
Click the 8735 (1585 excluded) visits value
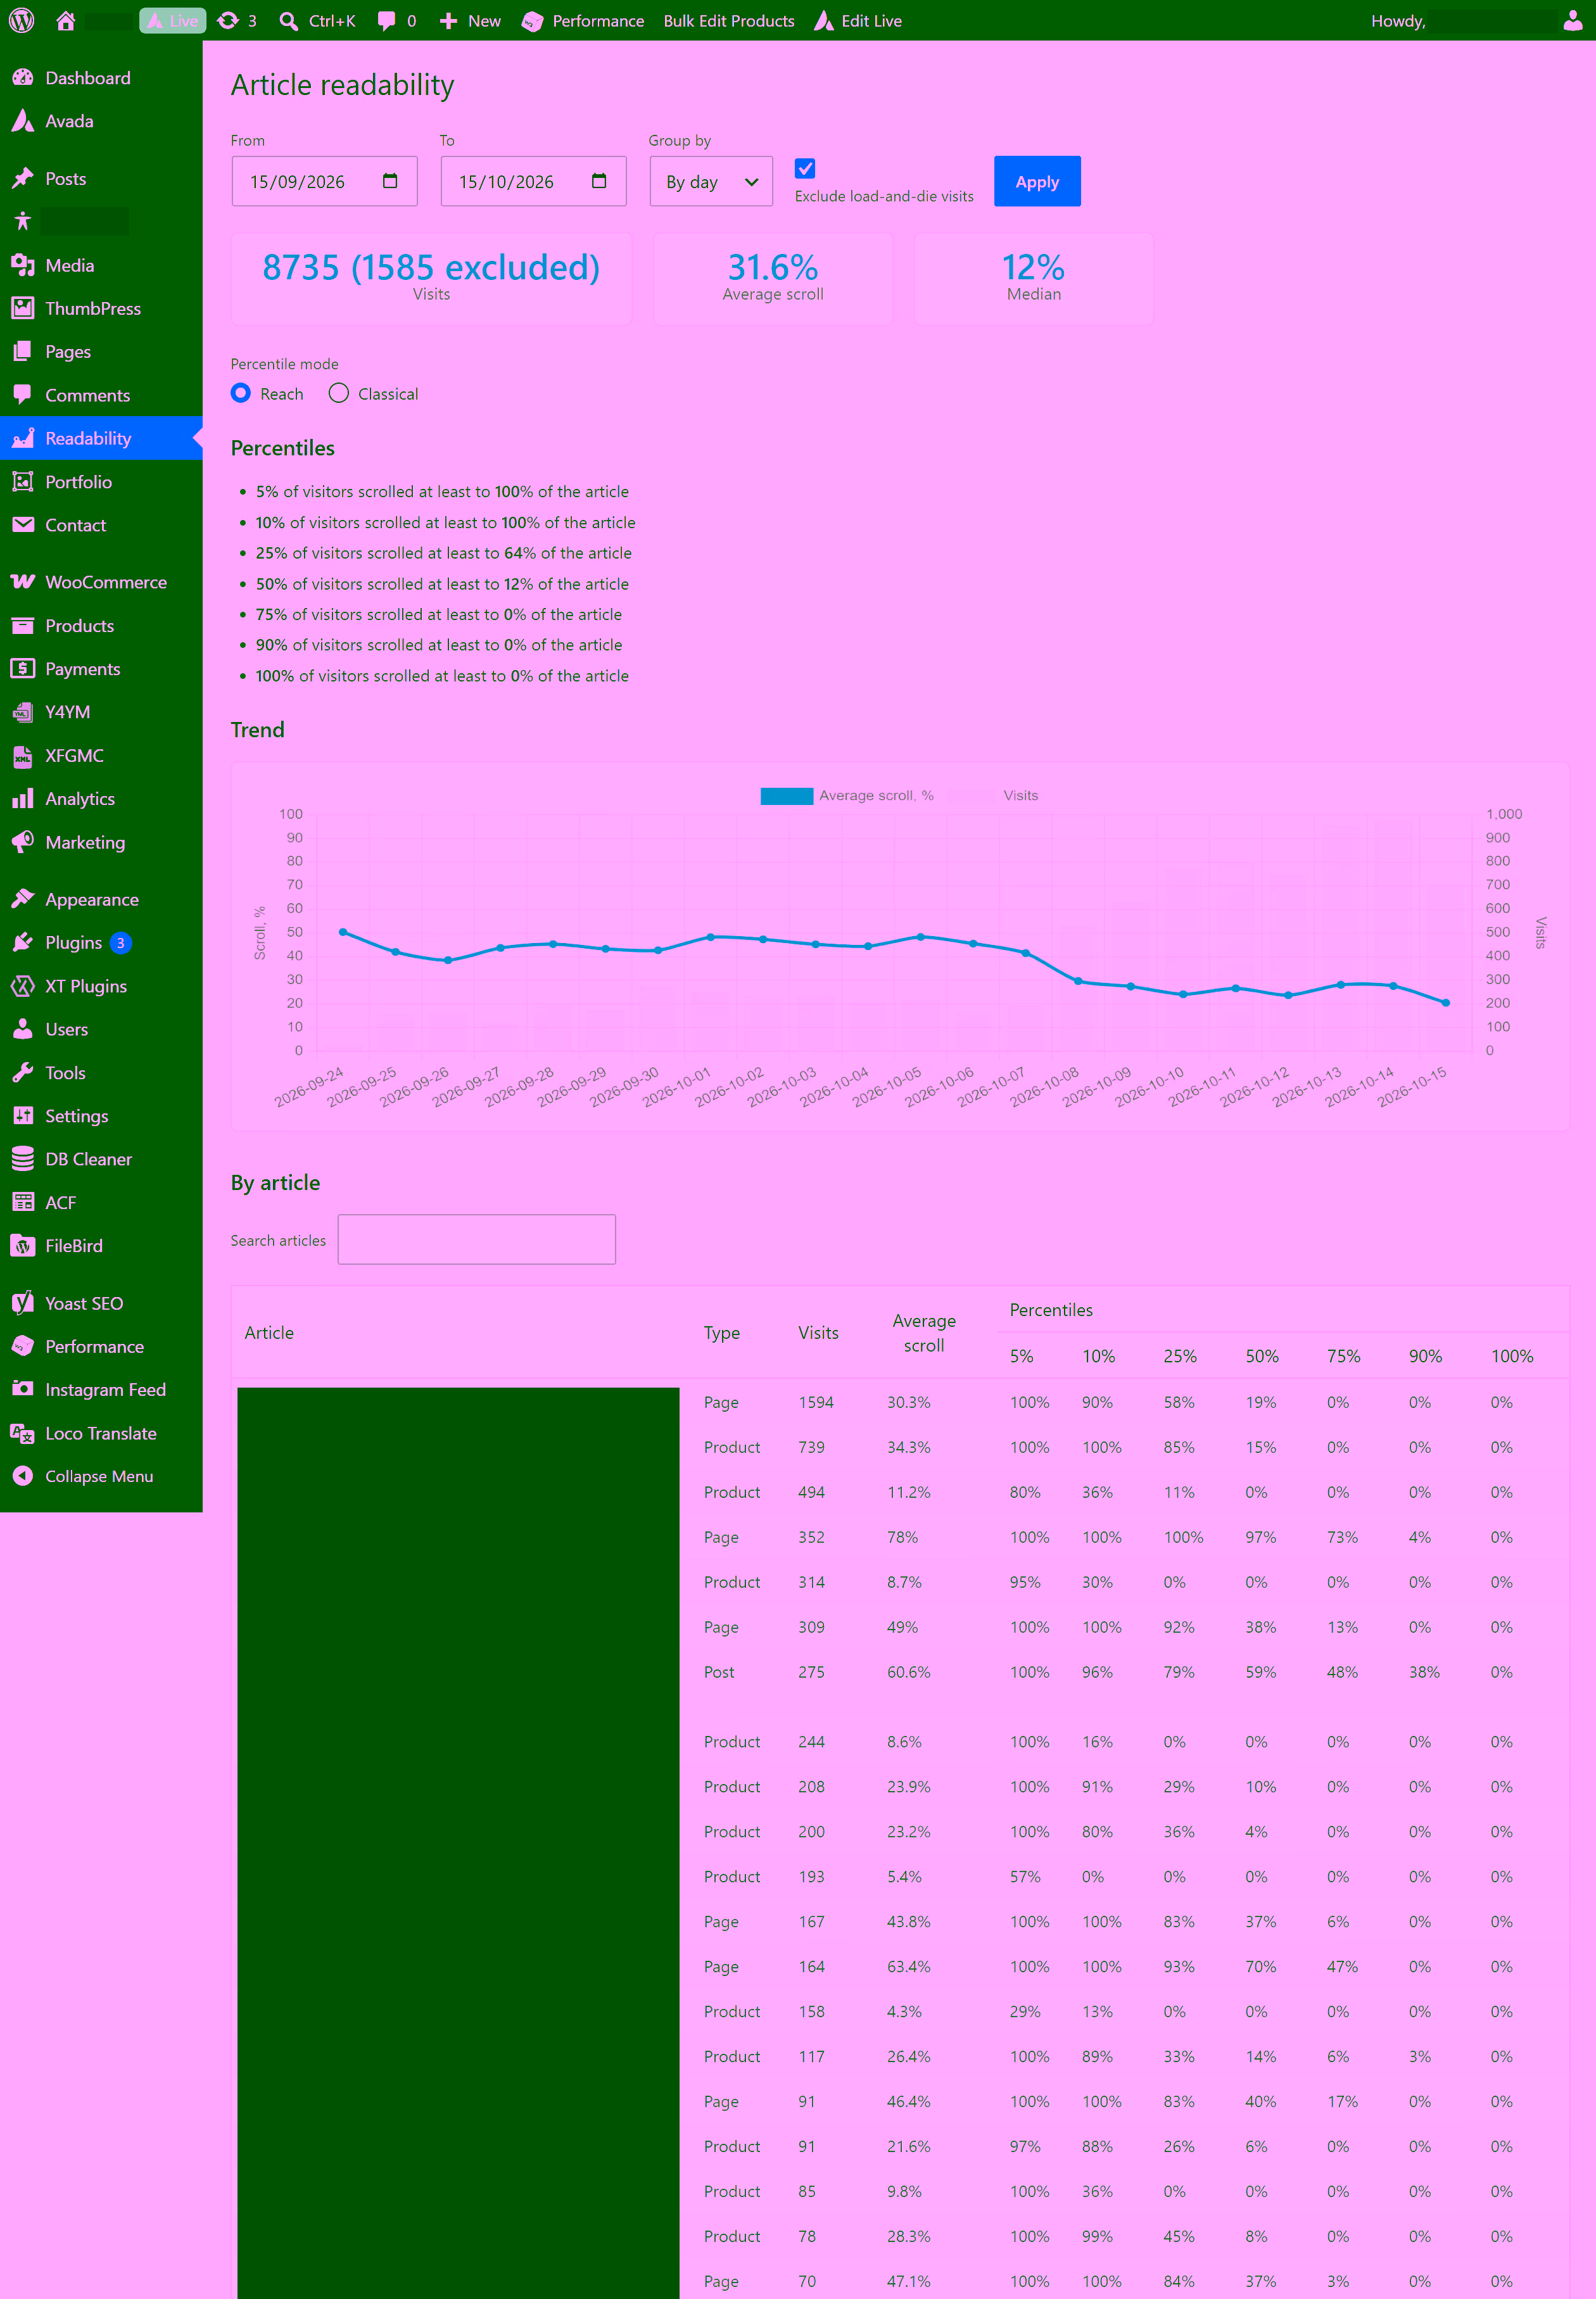[431, 267]
